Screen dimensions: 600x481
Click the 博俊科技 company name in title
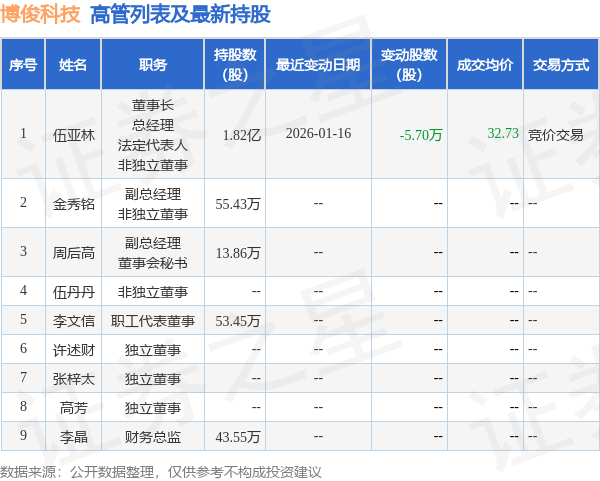[x=41, y=15]
